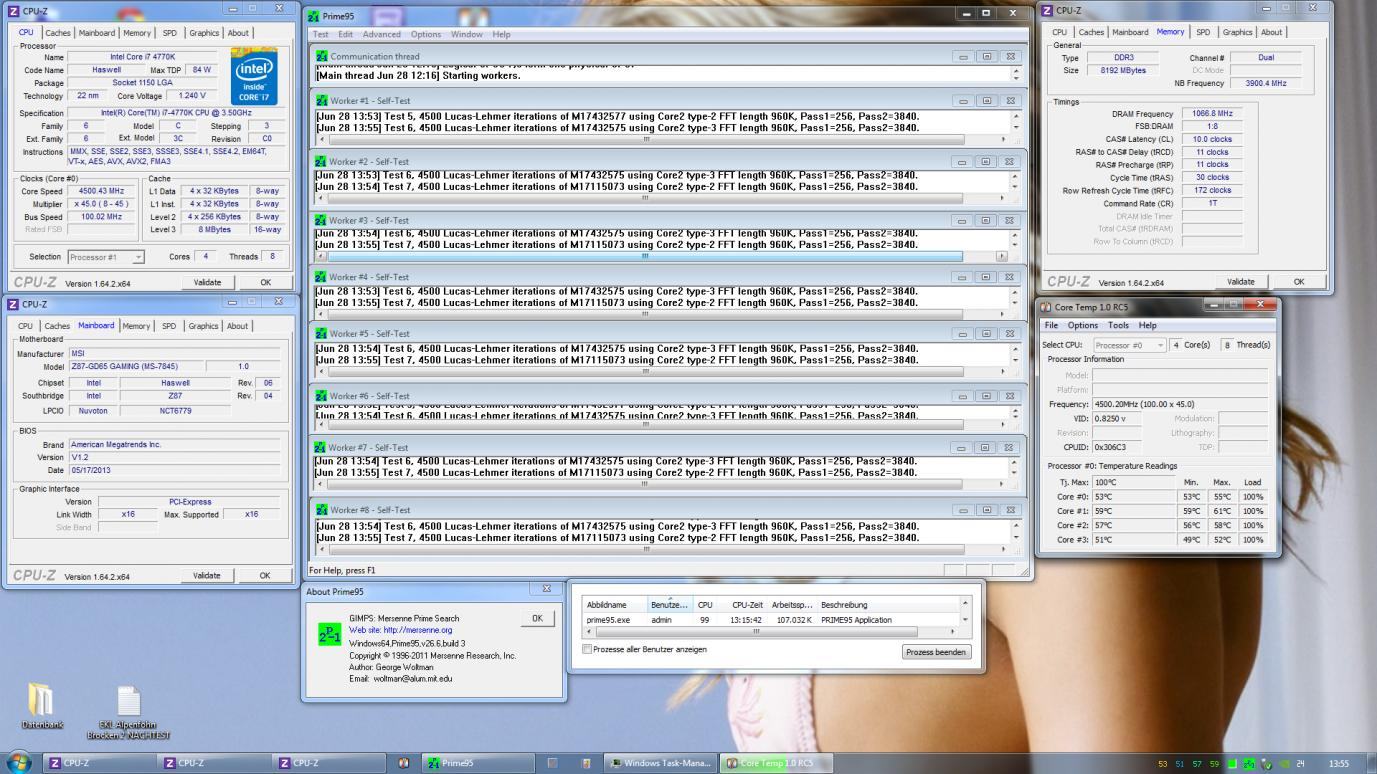Image resolution: width=1377 pixels, height=774 pixels.
Task: Click OK in the Mainboard CPU-Z window
Action: [x=264, y=575]
